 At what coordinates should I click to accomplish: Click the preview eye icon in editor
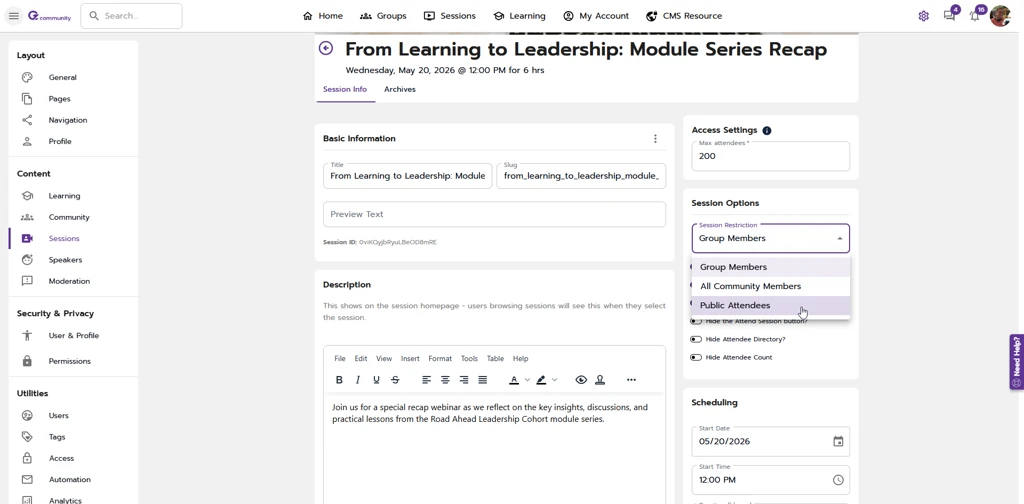pyautogui.click(x=581, y=380)
